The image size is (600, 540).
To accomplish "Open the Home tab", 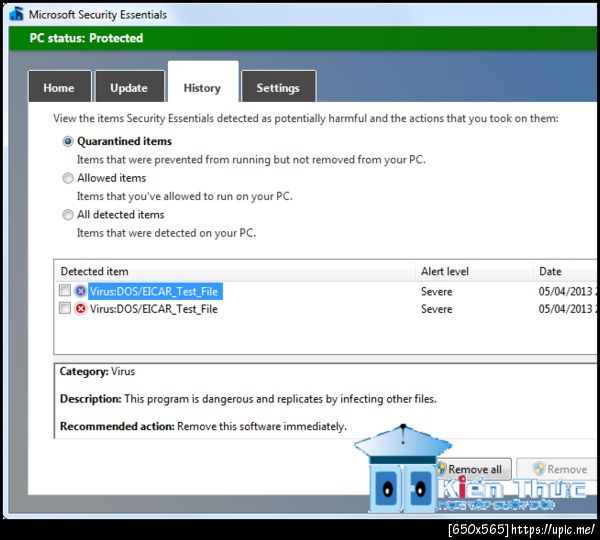I will pyautogui.click(x=60, y=86).
